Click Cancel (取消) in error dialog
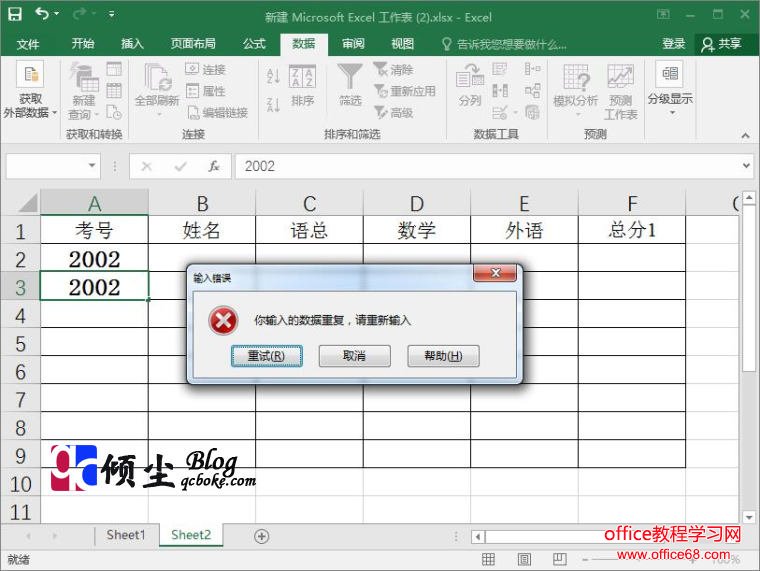This screenshot has height=571, width=760. (354, 356)
